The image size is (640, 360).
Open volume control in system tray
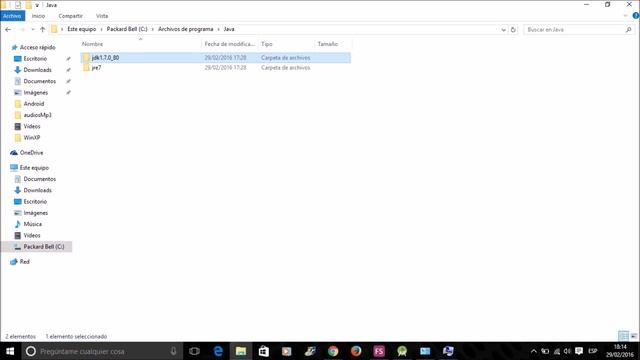click(x=567, y=351)
